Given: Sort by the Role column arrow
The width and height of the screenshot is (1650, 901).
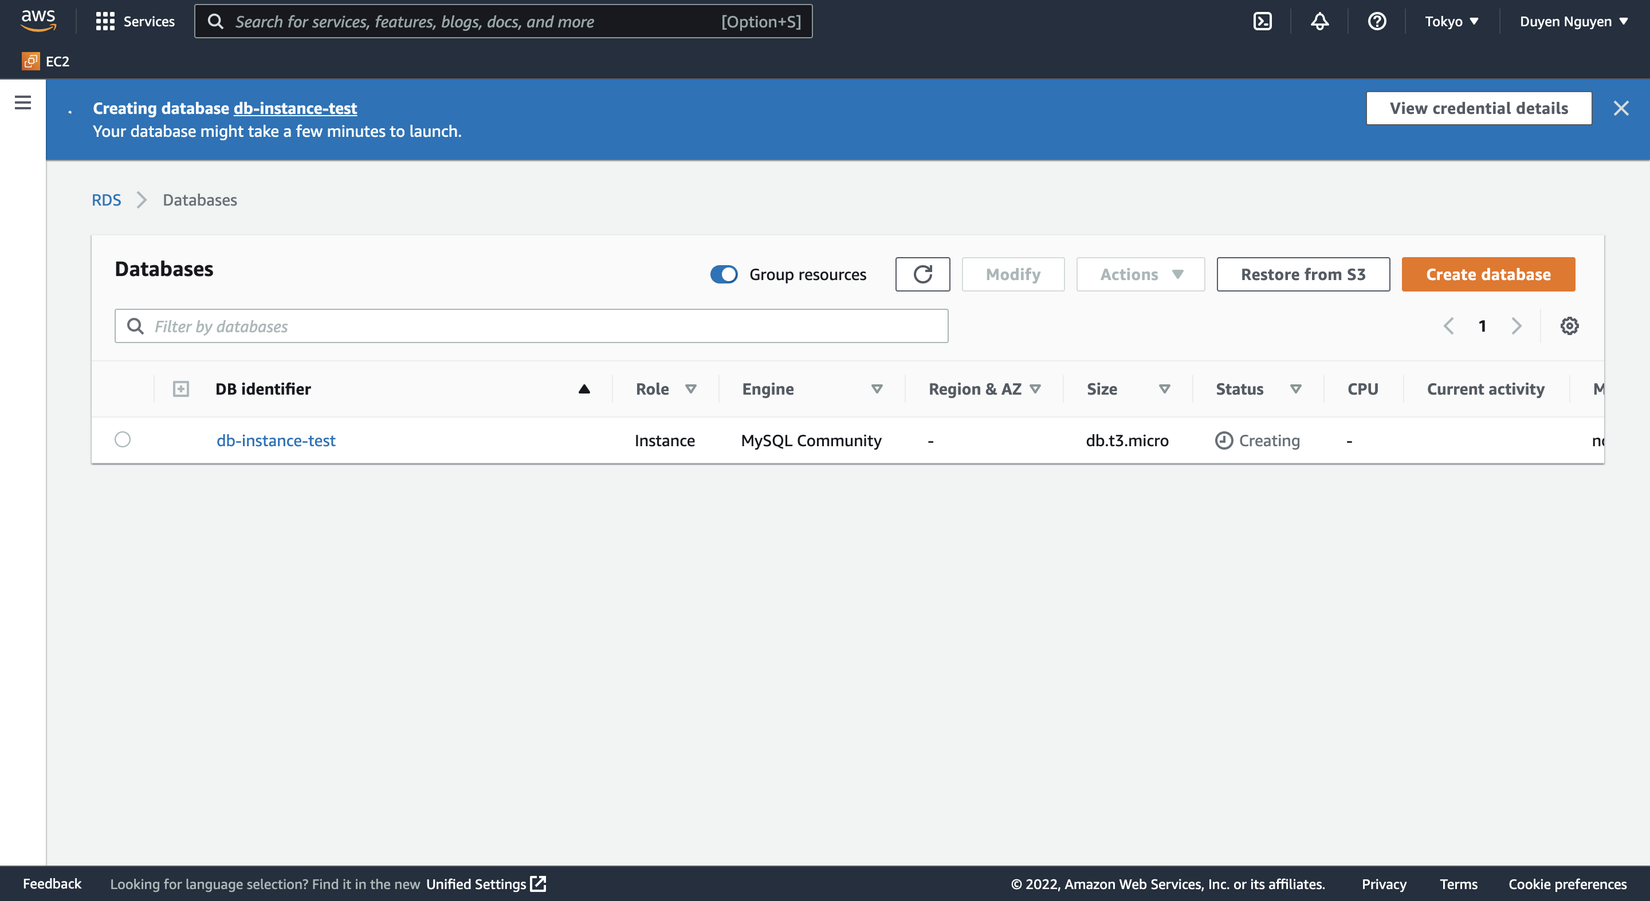Looking at the screenshot, I should [691, 389].
